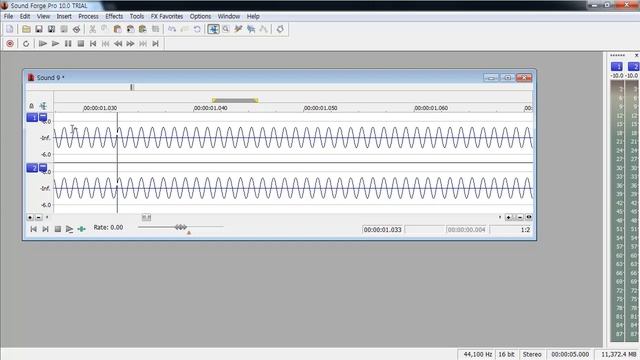Click the Paste to New icon
Image resolution: width=640 pixels, height=360 pixels.
click(x=142, y=29)
